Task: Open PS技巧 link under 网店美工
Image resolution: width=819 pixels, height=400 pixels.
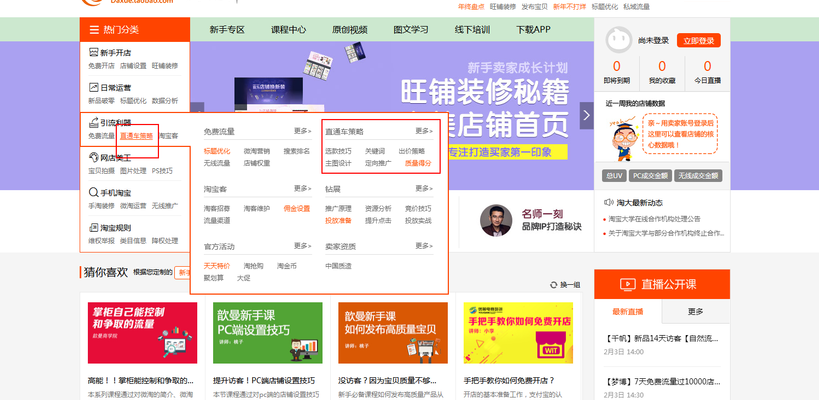Action: pyautogui.click(x=162, y=171)
